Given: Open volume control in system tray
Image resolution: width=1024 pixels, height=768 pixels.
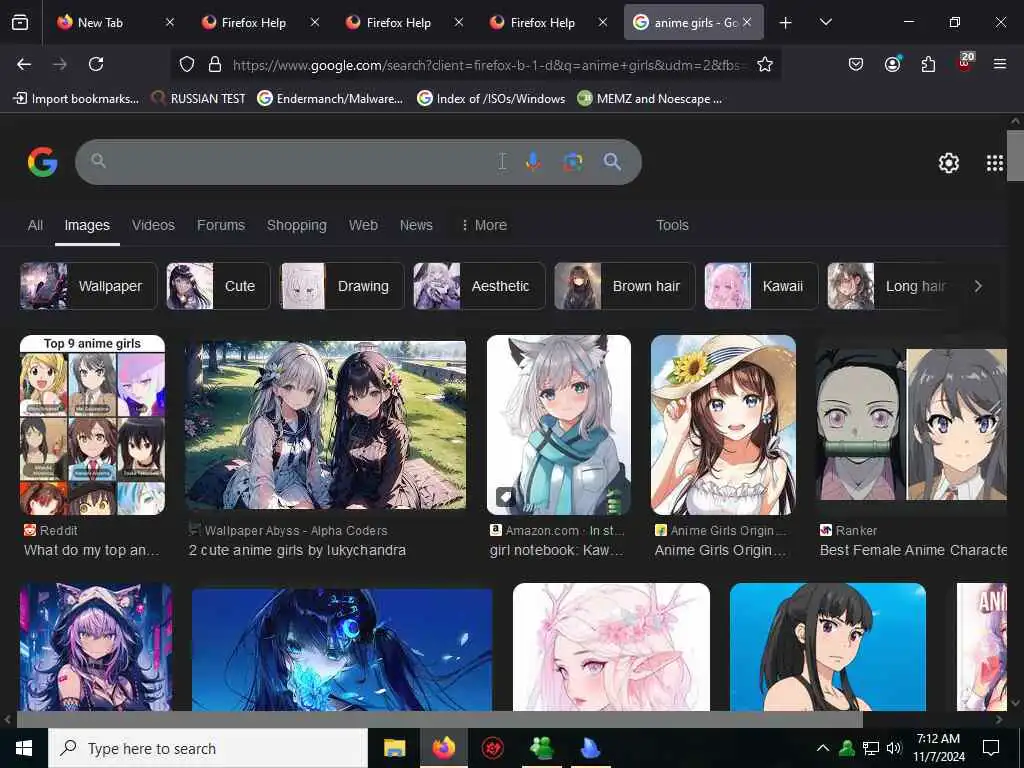Looking at the screenshot, I should click(895, 748).
